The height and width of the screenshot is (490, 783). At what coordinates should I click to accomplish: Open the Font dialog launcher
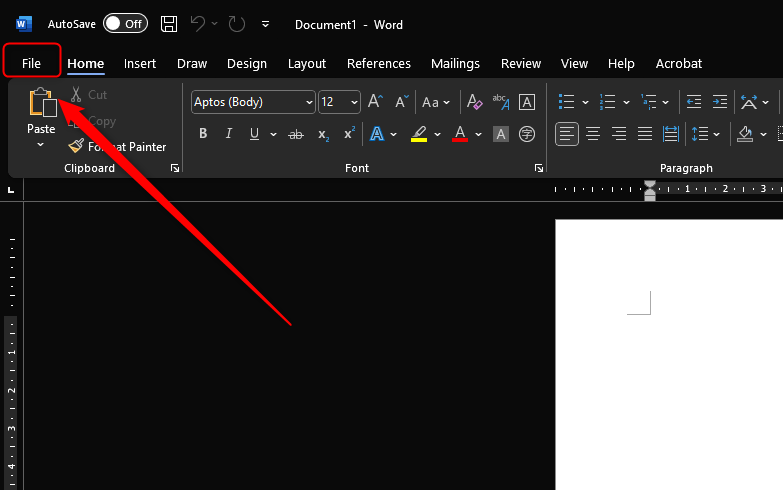539,168
